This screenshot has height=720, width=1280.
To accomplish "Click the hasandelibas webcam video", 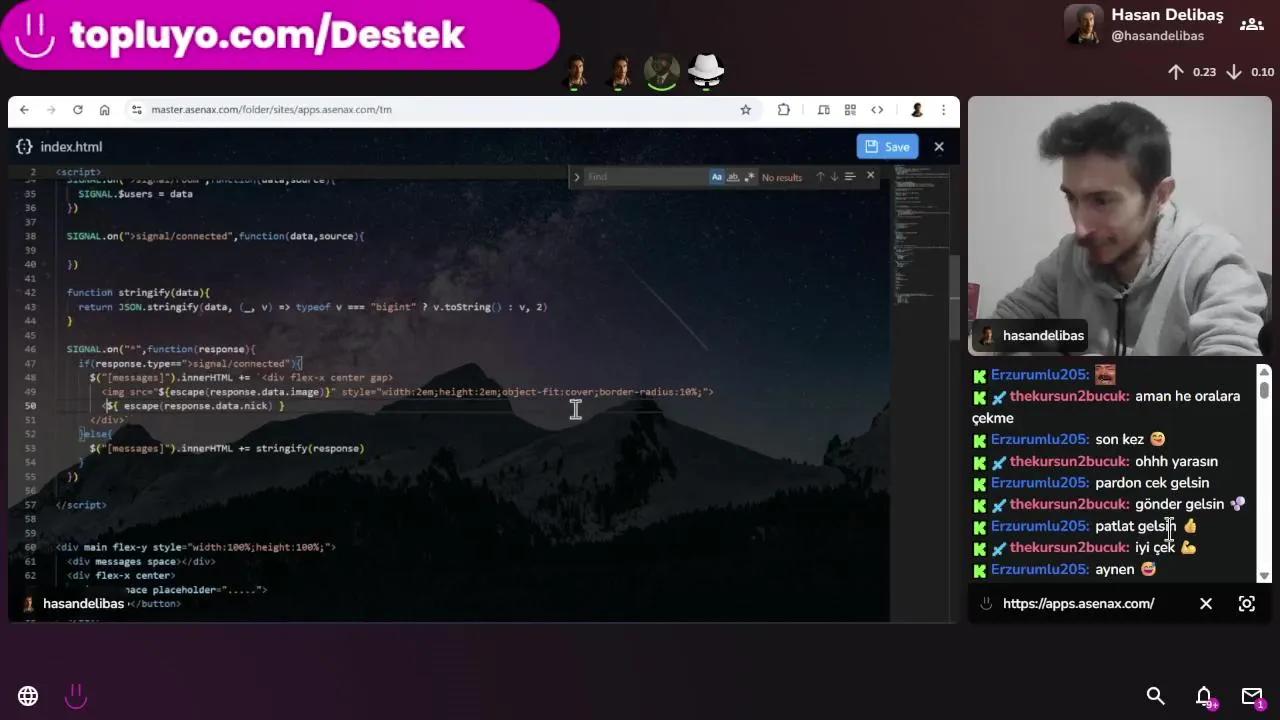I will pyautogui.click(x=1119, y=226).
